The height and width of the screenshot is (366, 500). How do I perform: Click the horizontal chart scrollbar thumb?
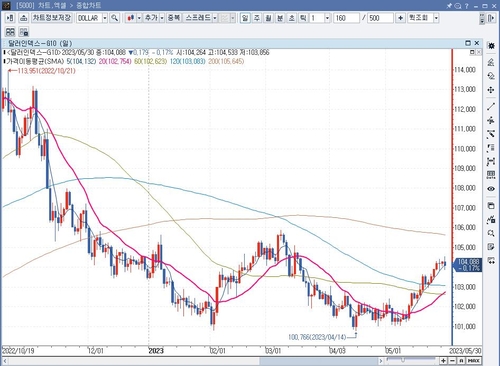[318, 361]
